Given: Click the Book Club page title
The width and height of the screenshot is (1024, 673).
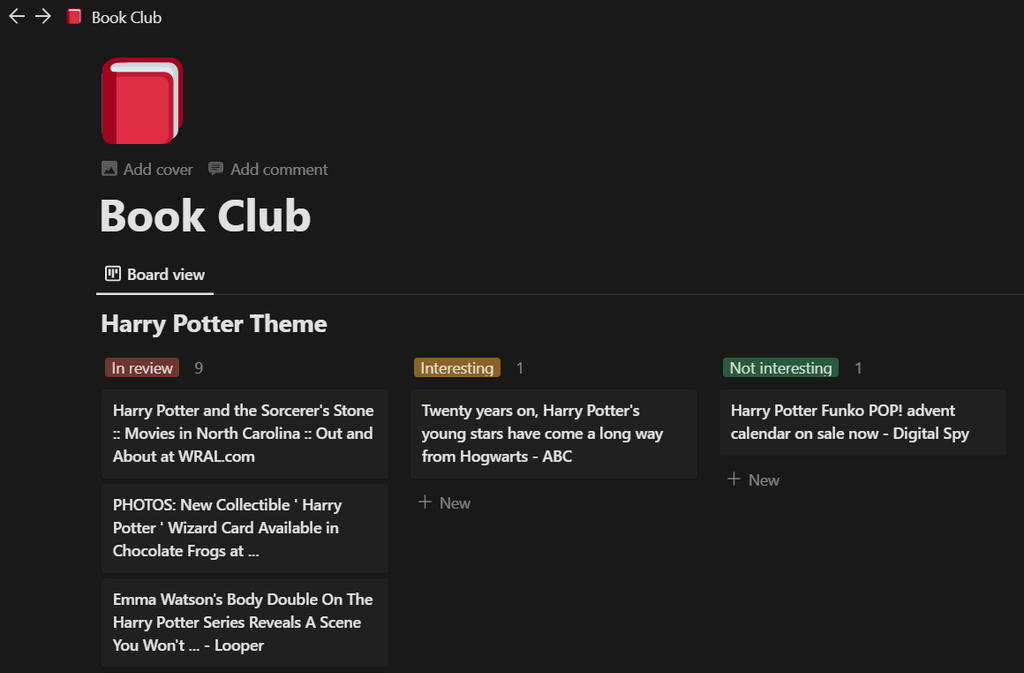Looking at the screenshot, I should click(x=205, y=216).
